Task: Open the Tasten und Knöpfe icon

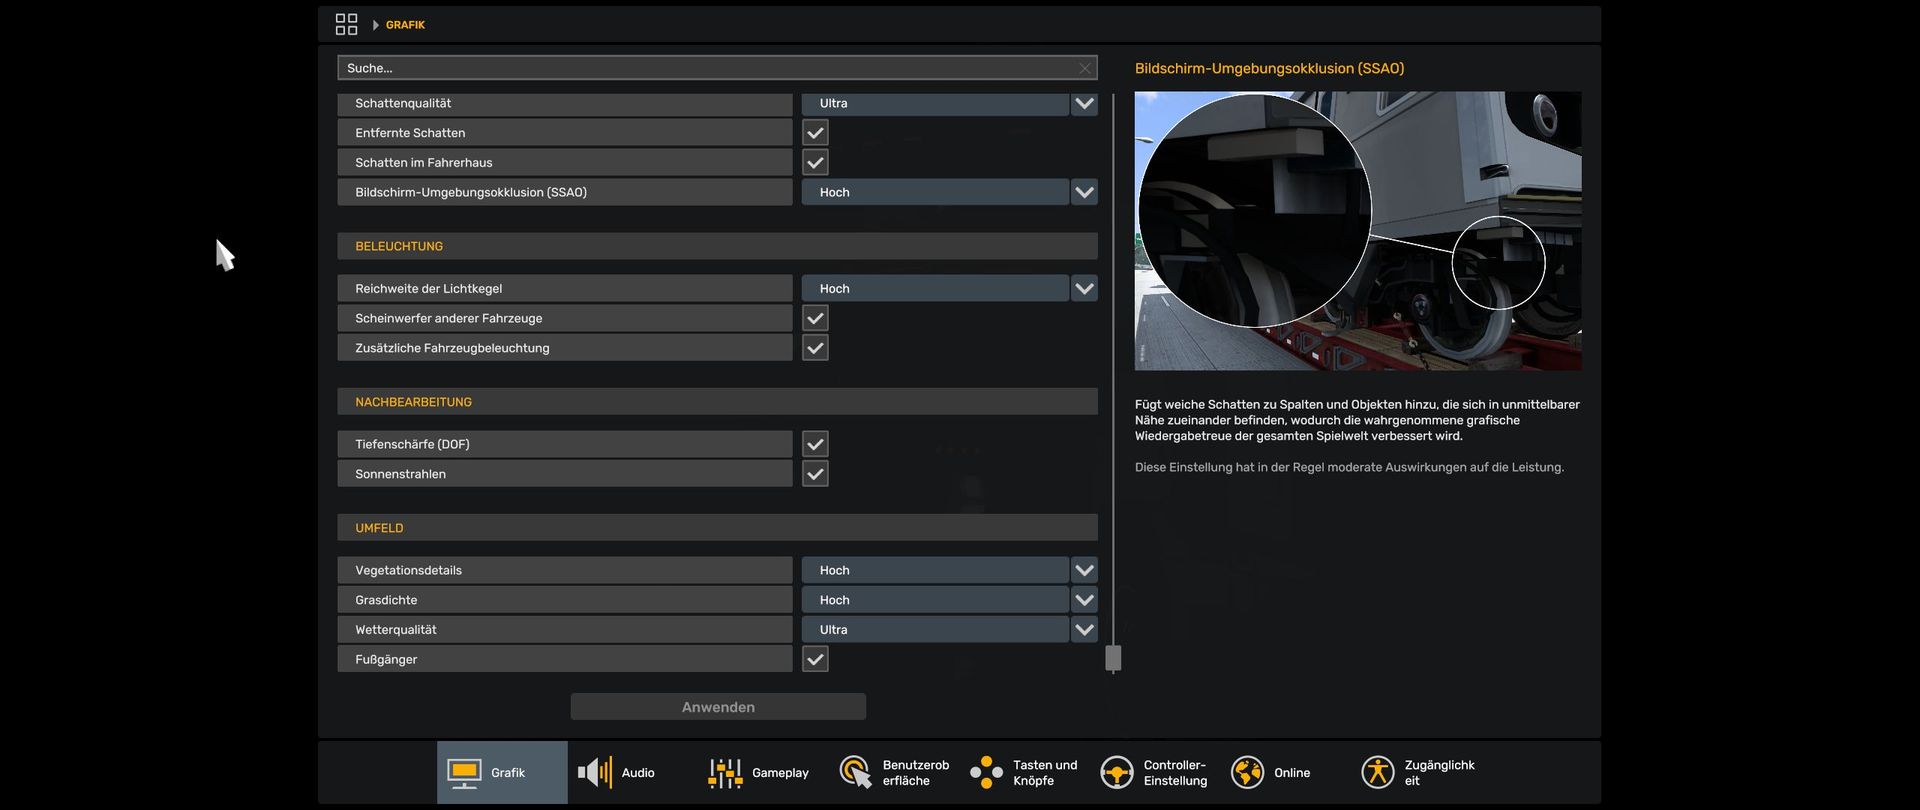Action: (x=986, y=772)
